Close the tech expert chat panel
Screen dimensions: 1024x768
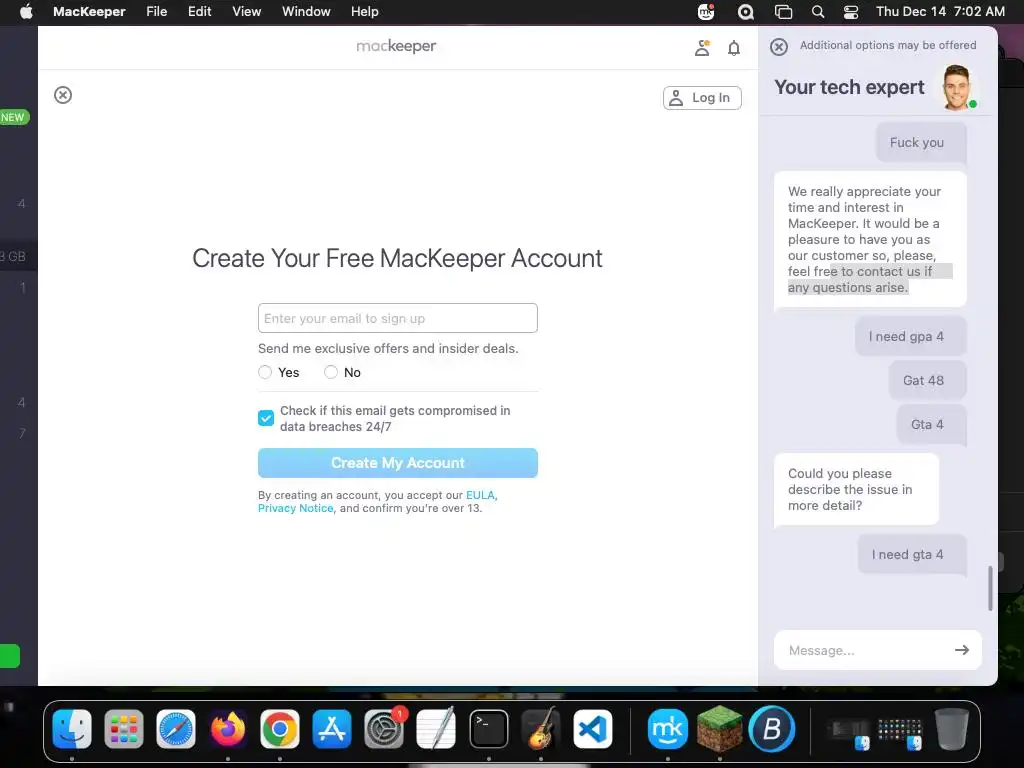778,46
